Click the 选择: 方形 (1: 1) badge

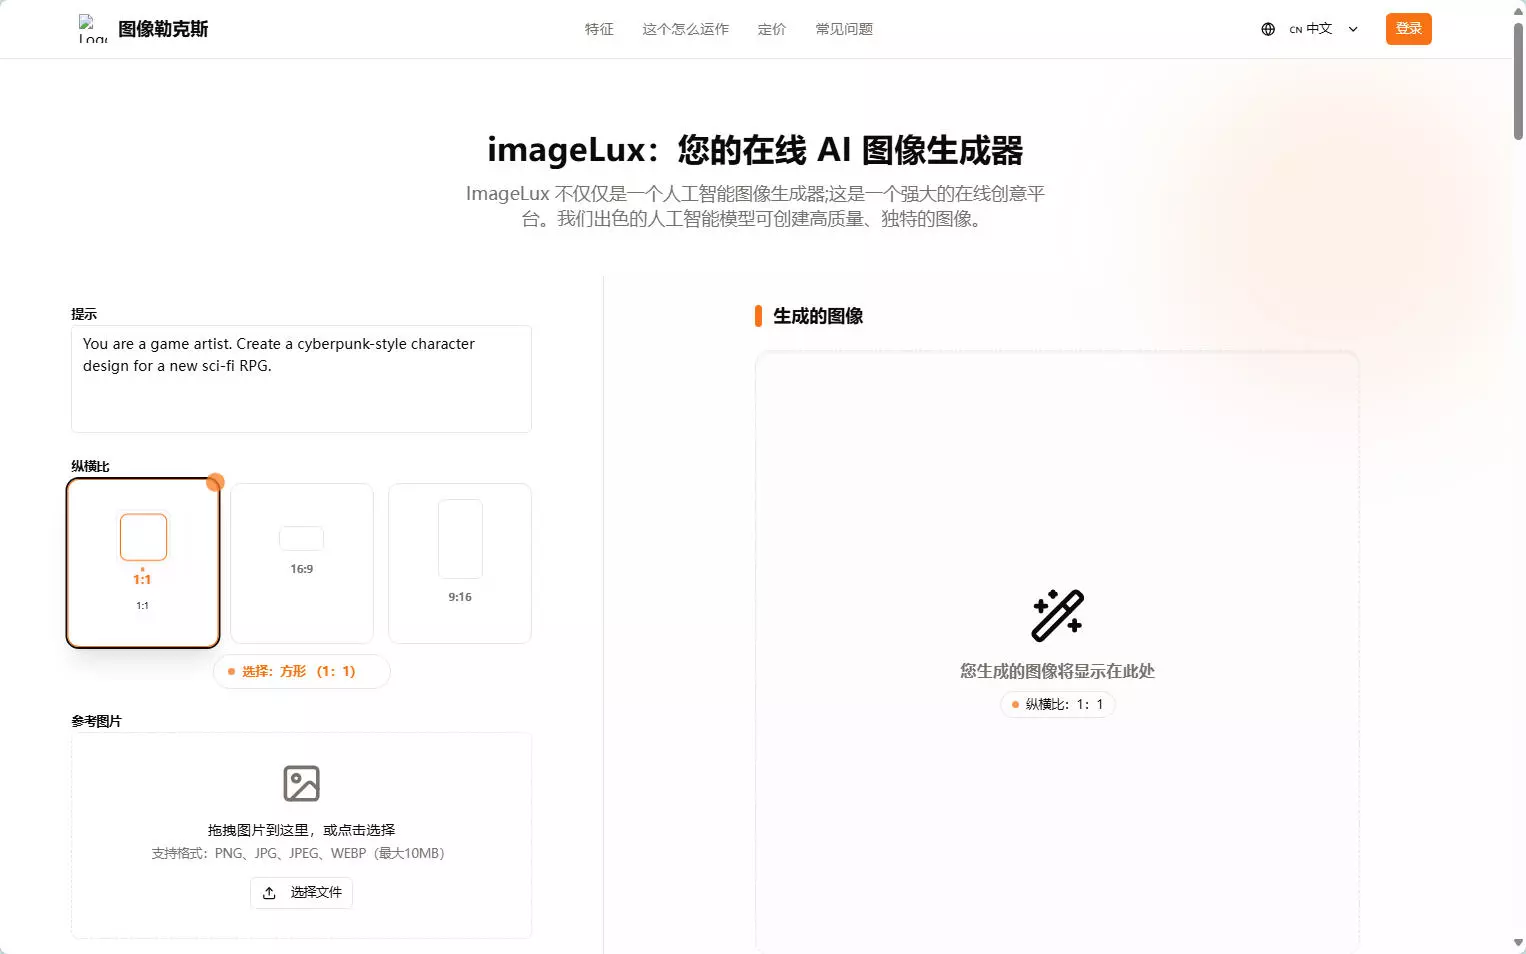301,672
